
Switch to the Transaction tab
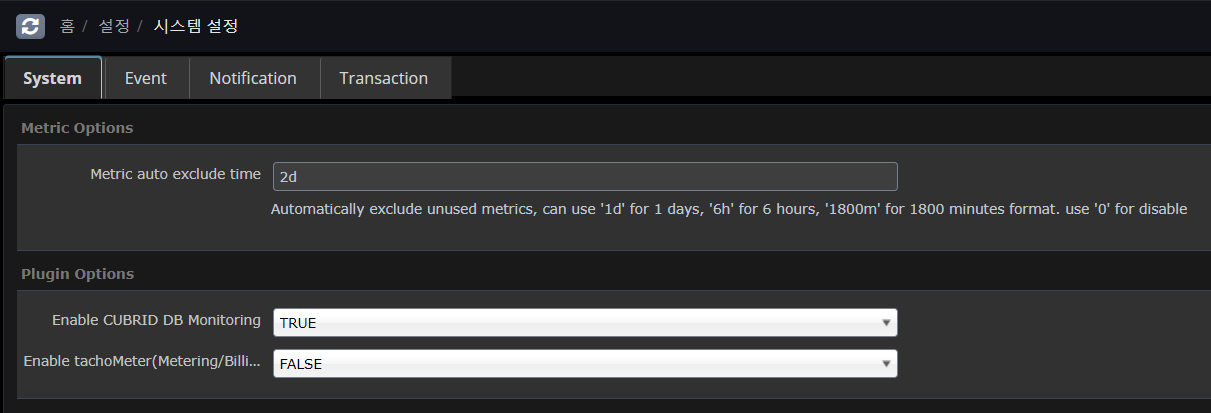tap(383, 78)
